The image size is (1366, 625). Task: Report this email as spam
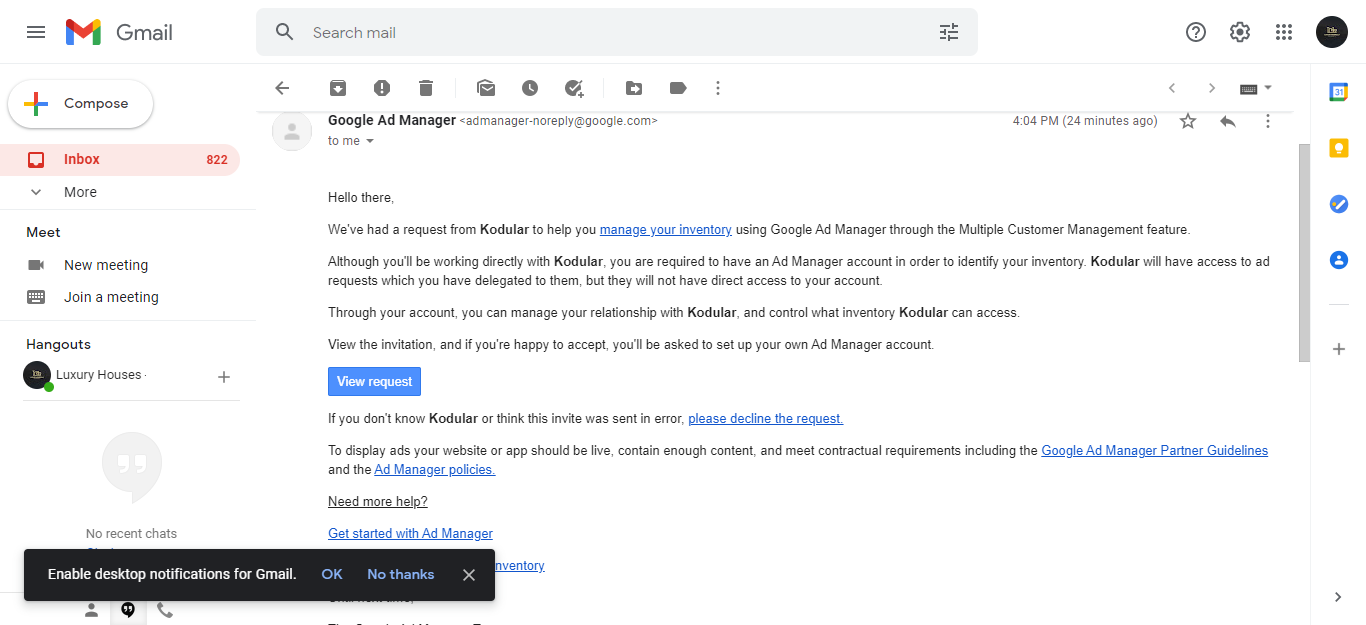pos(382,88)
